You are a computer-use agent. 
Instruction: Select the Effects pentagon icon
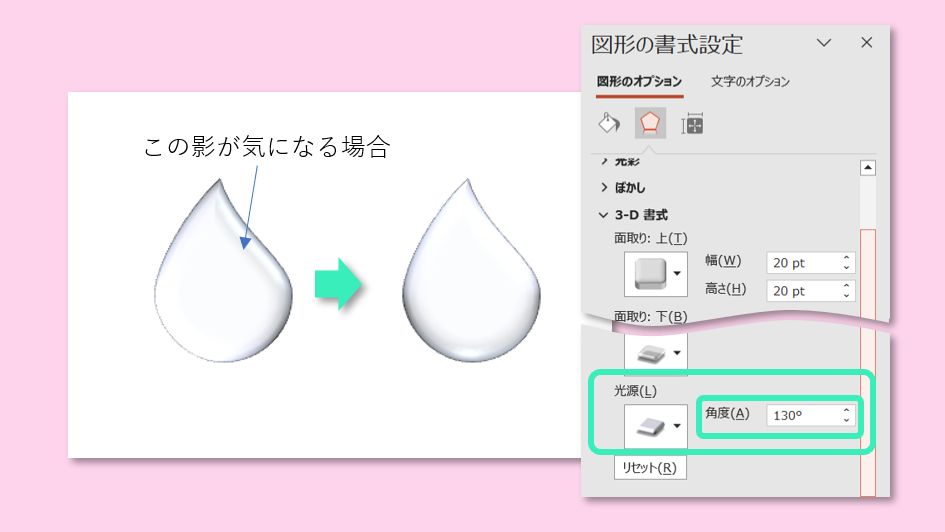point(650,123)
